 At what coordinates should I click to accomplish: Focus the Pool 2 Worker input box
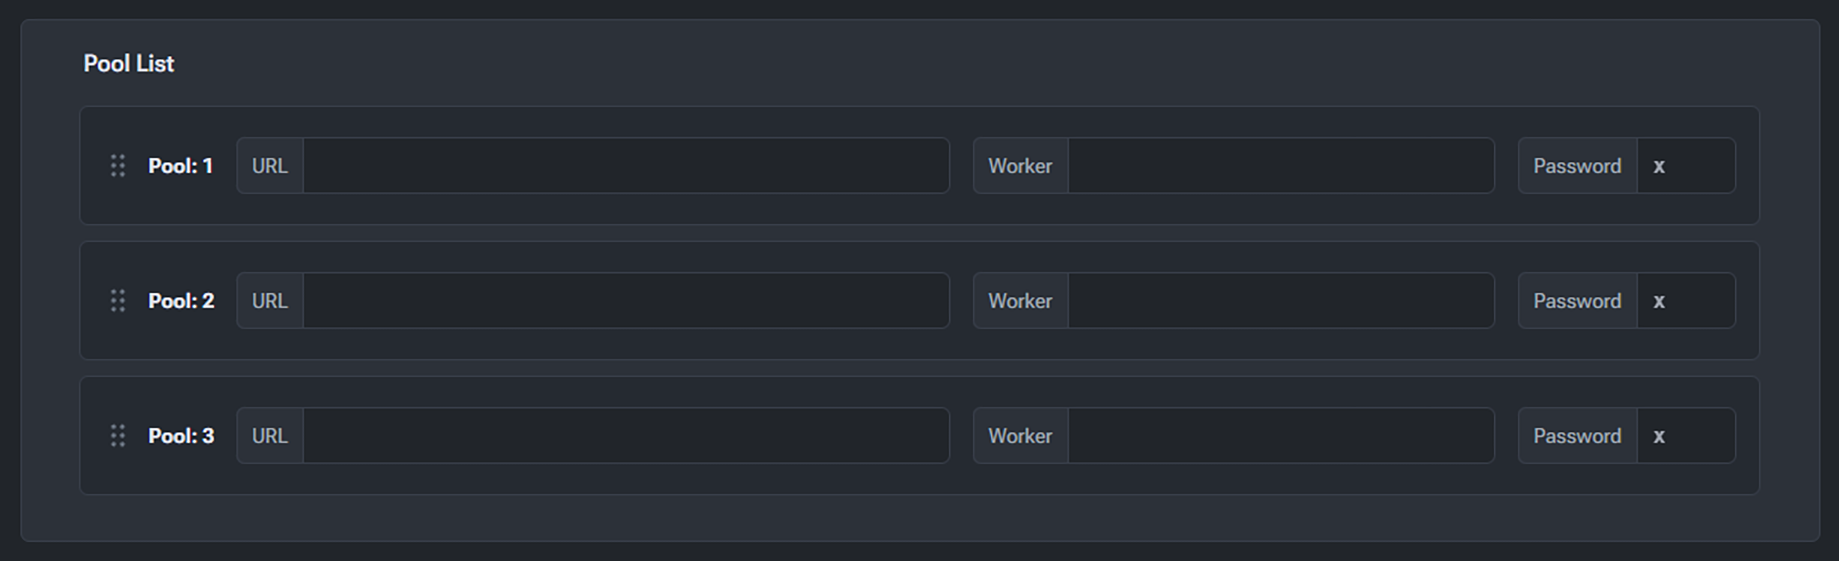tap(1280, 301)
